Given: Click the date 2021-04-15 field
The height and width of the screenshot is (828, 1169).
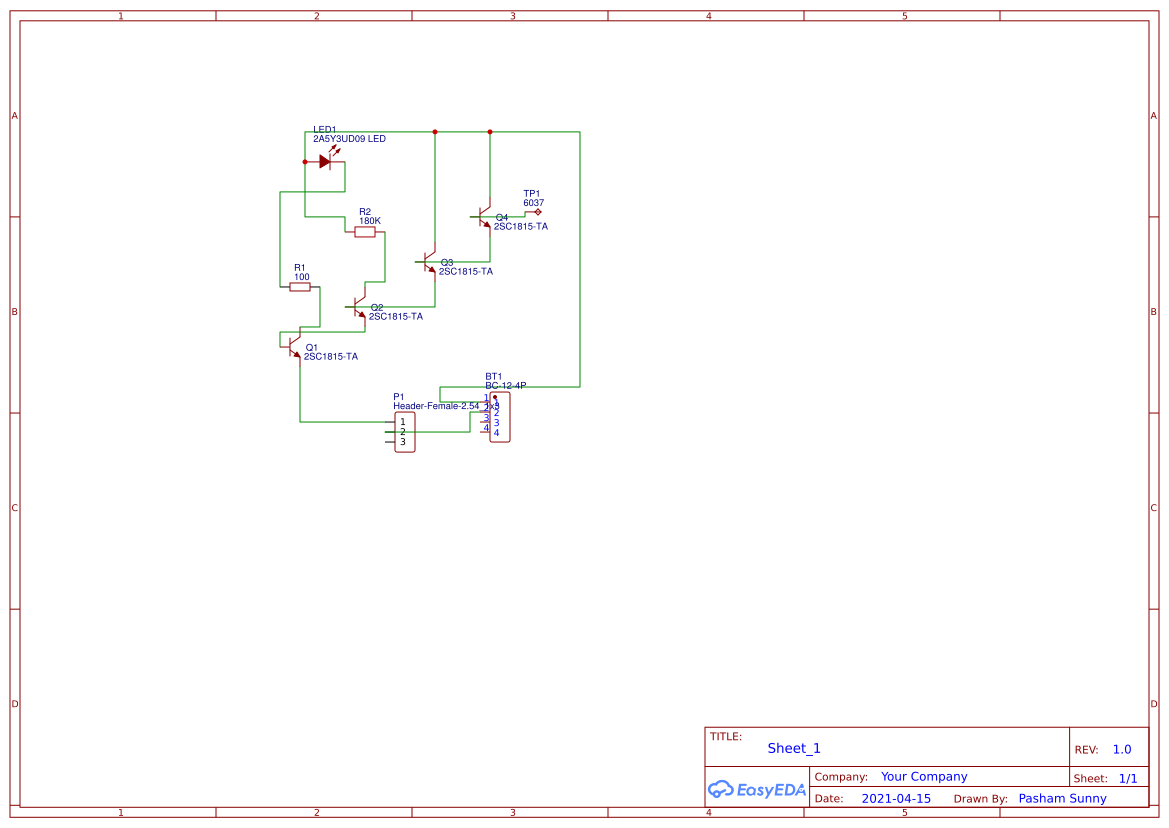Looking at the screenshot, I should [x=895, y=798].
